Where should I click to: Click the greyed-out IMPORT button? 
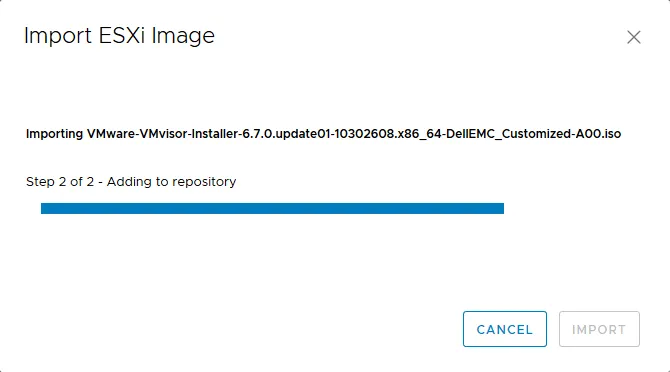tap(599, 329)
